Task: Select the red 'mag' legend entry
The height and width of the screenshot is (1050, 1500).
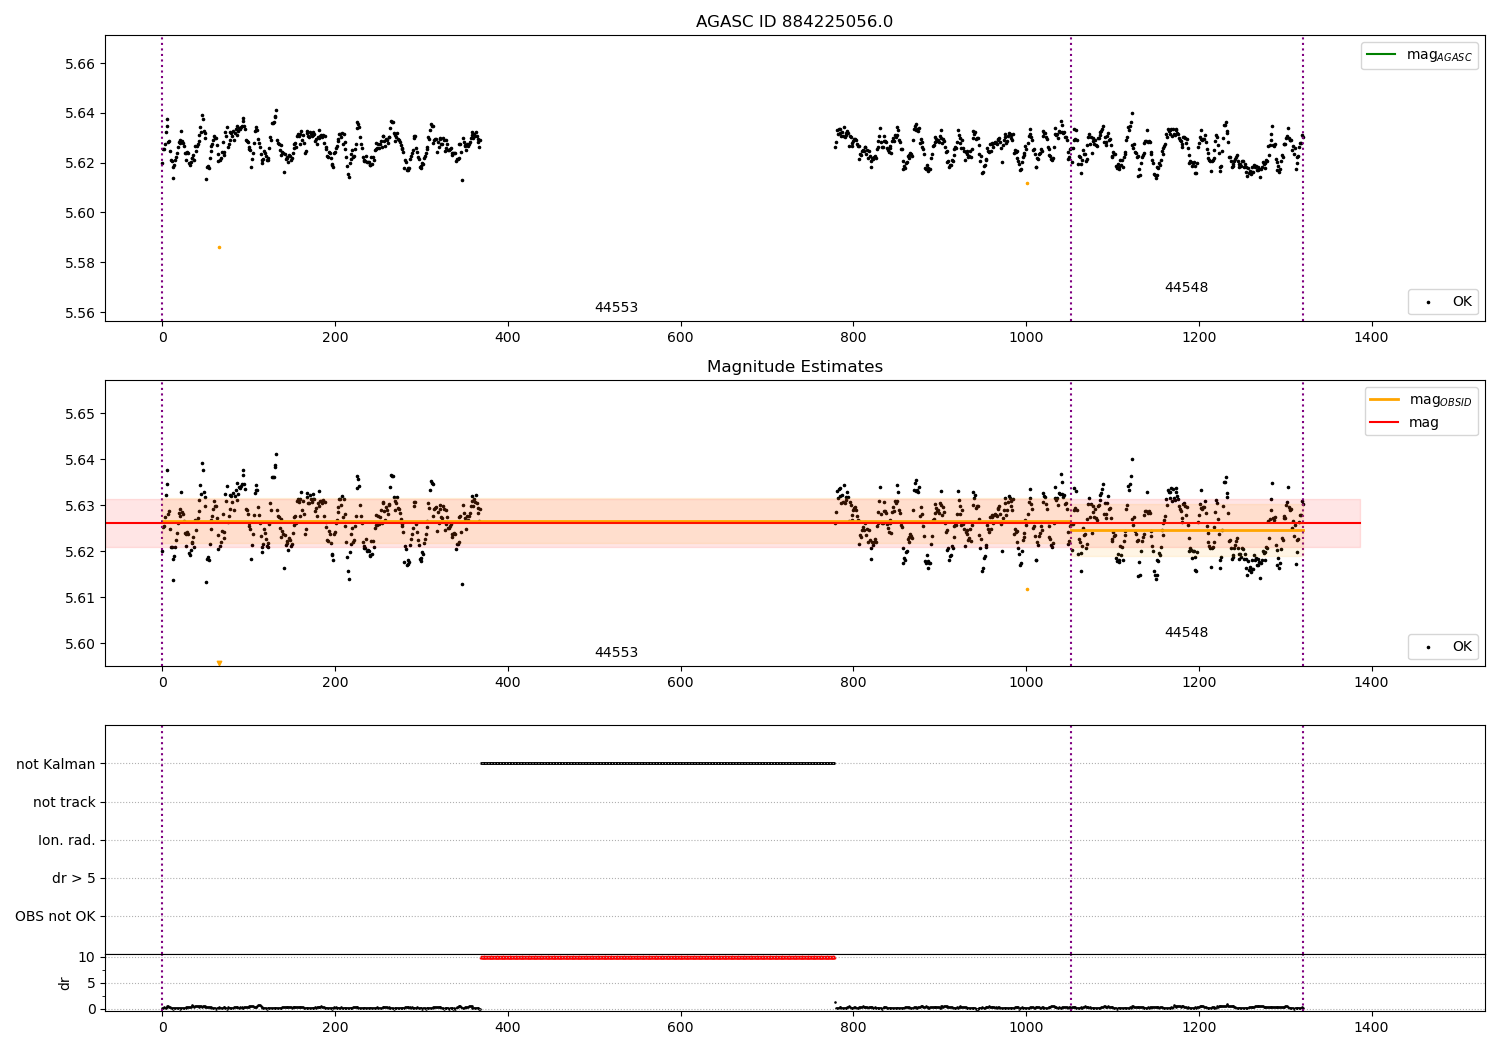Action: 1404,423
